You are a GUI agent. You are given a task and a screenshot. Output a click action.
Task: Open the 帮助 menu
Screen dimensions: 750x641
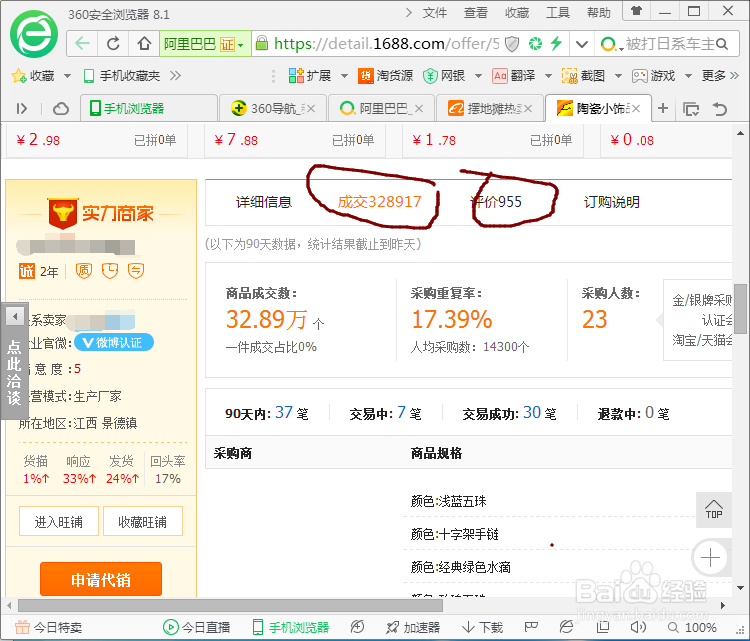[x=599, y=13]
